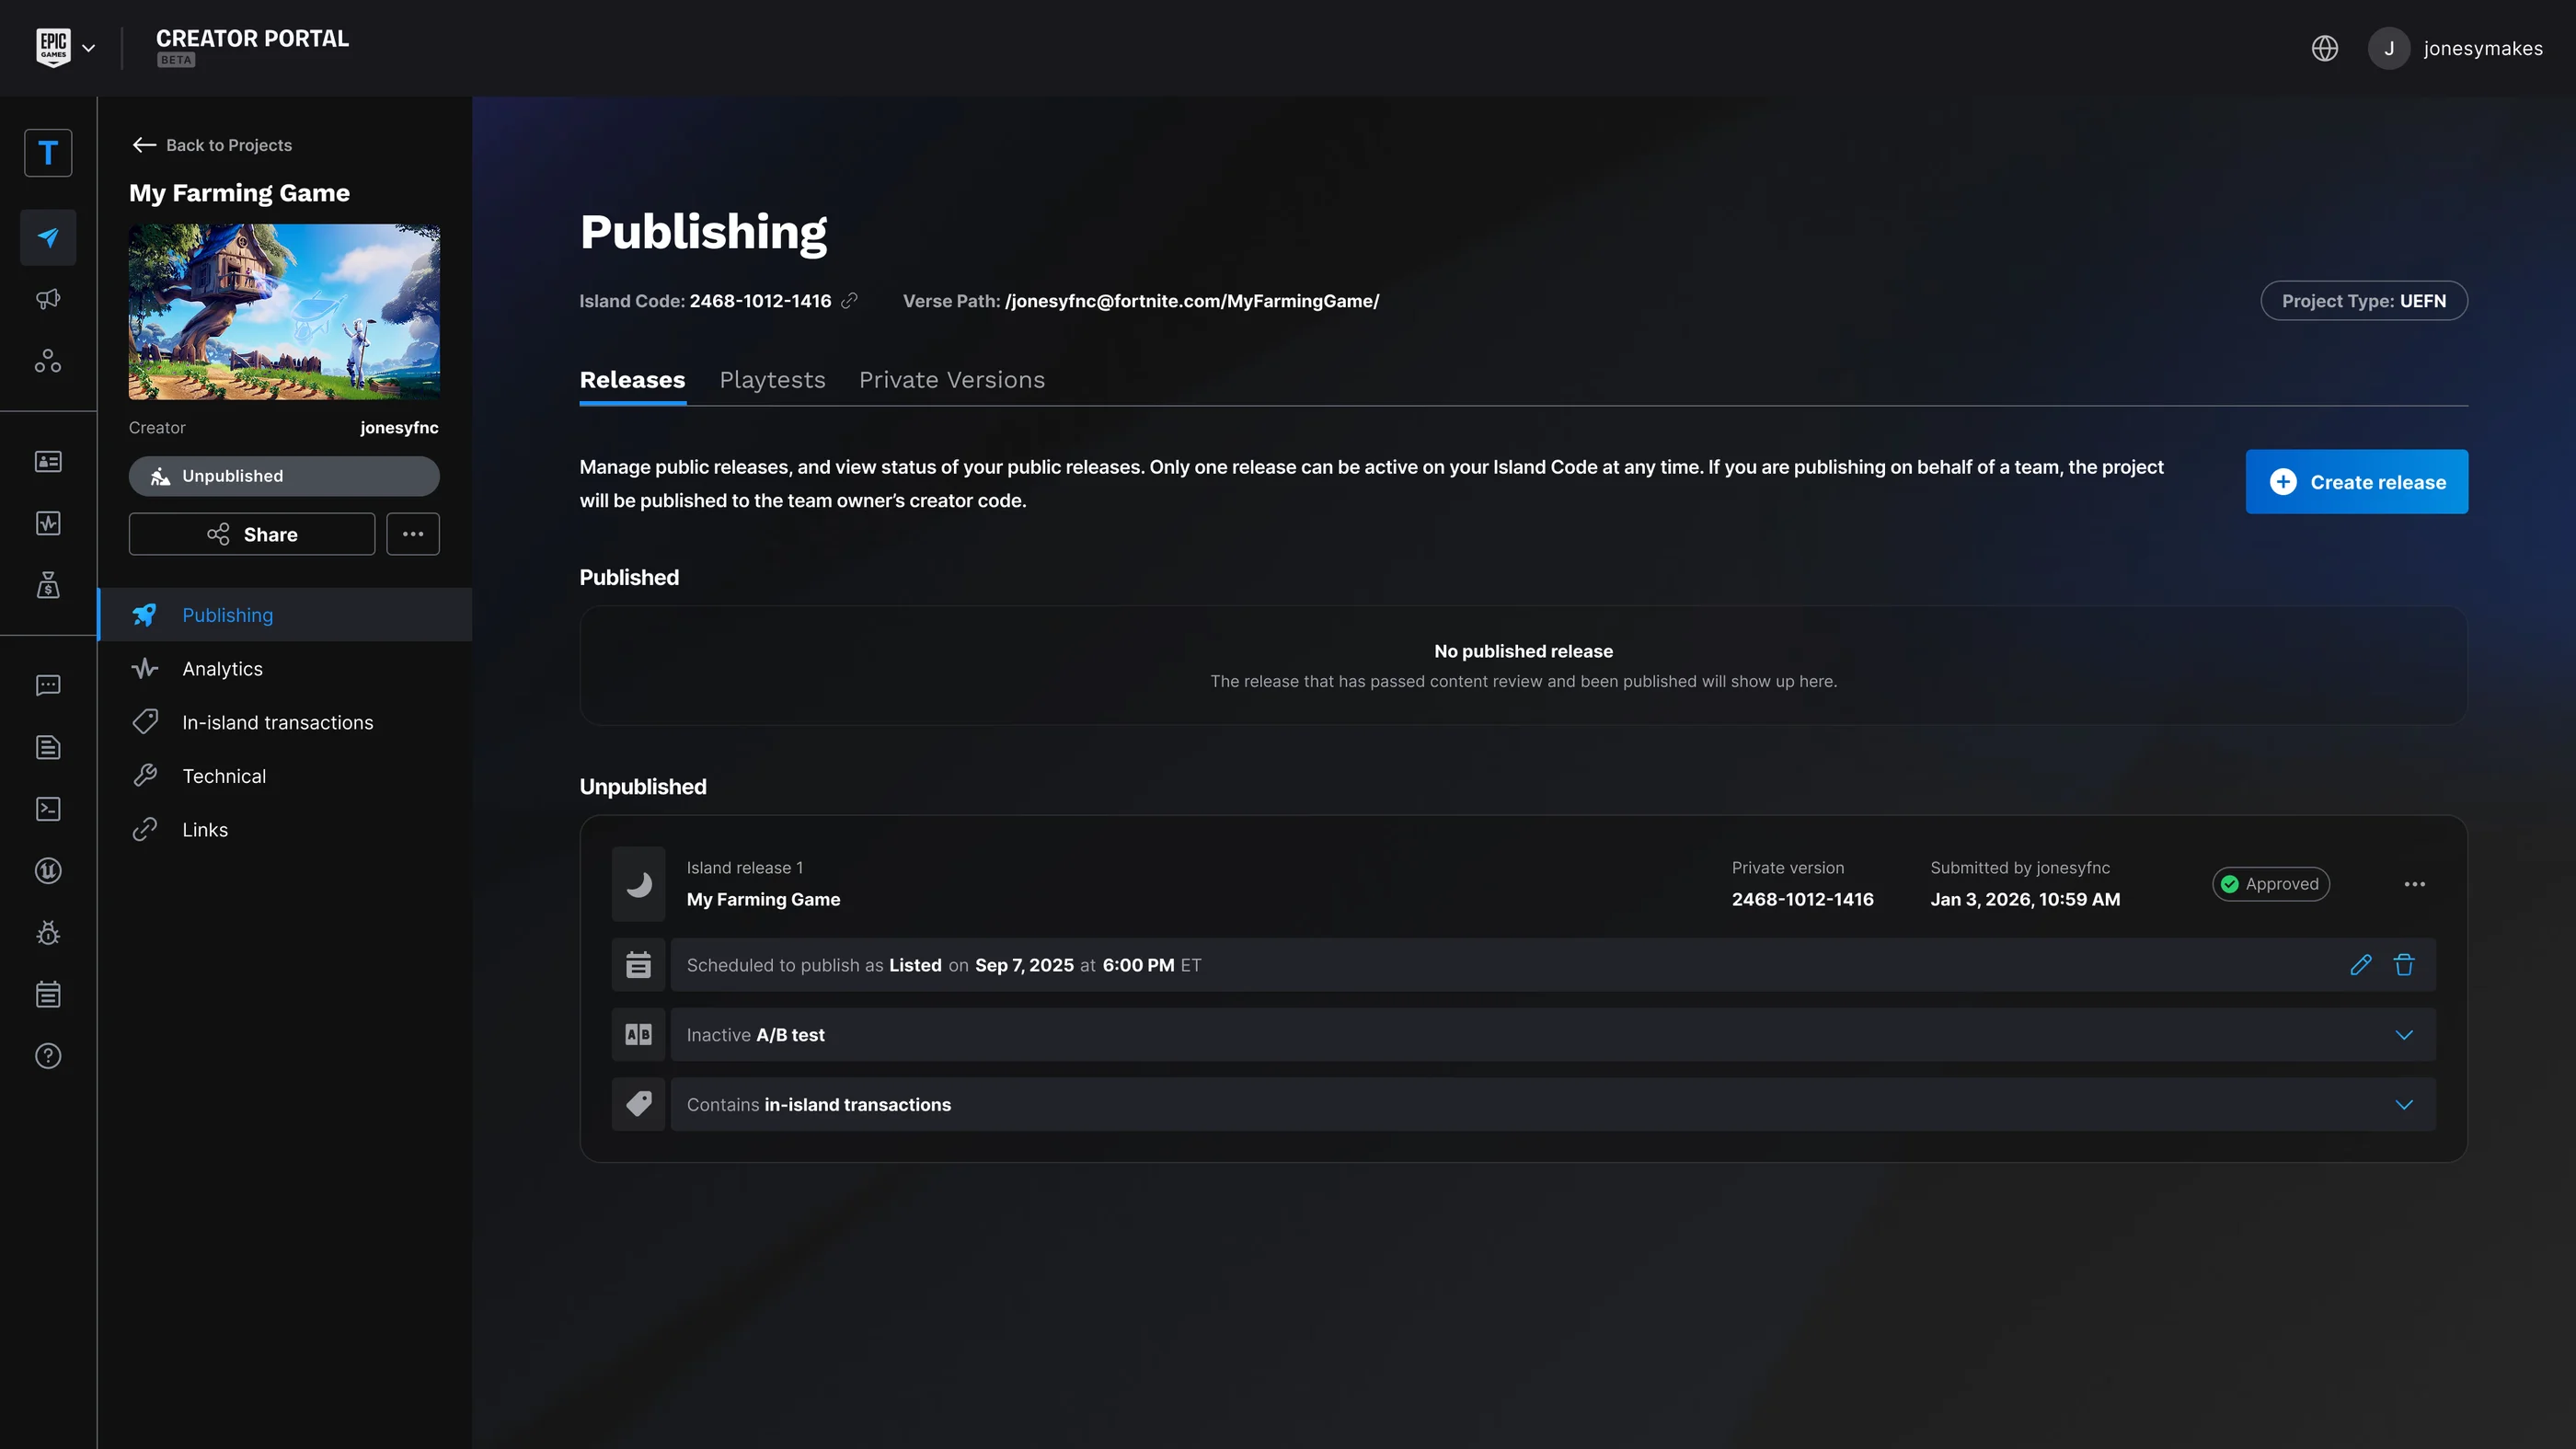
Task: Go back to Projects
Action: click(212, 145)
